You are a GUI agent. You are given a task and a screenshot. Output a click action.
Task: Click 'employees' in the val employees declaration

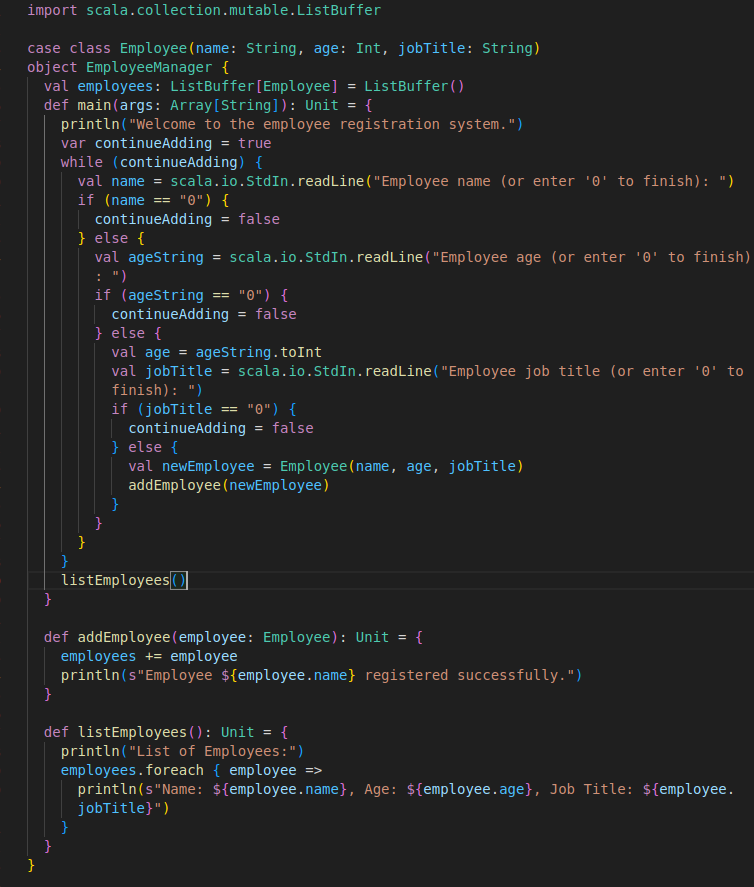point(115,86)
